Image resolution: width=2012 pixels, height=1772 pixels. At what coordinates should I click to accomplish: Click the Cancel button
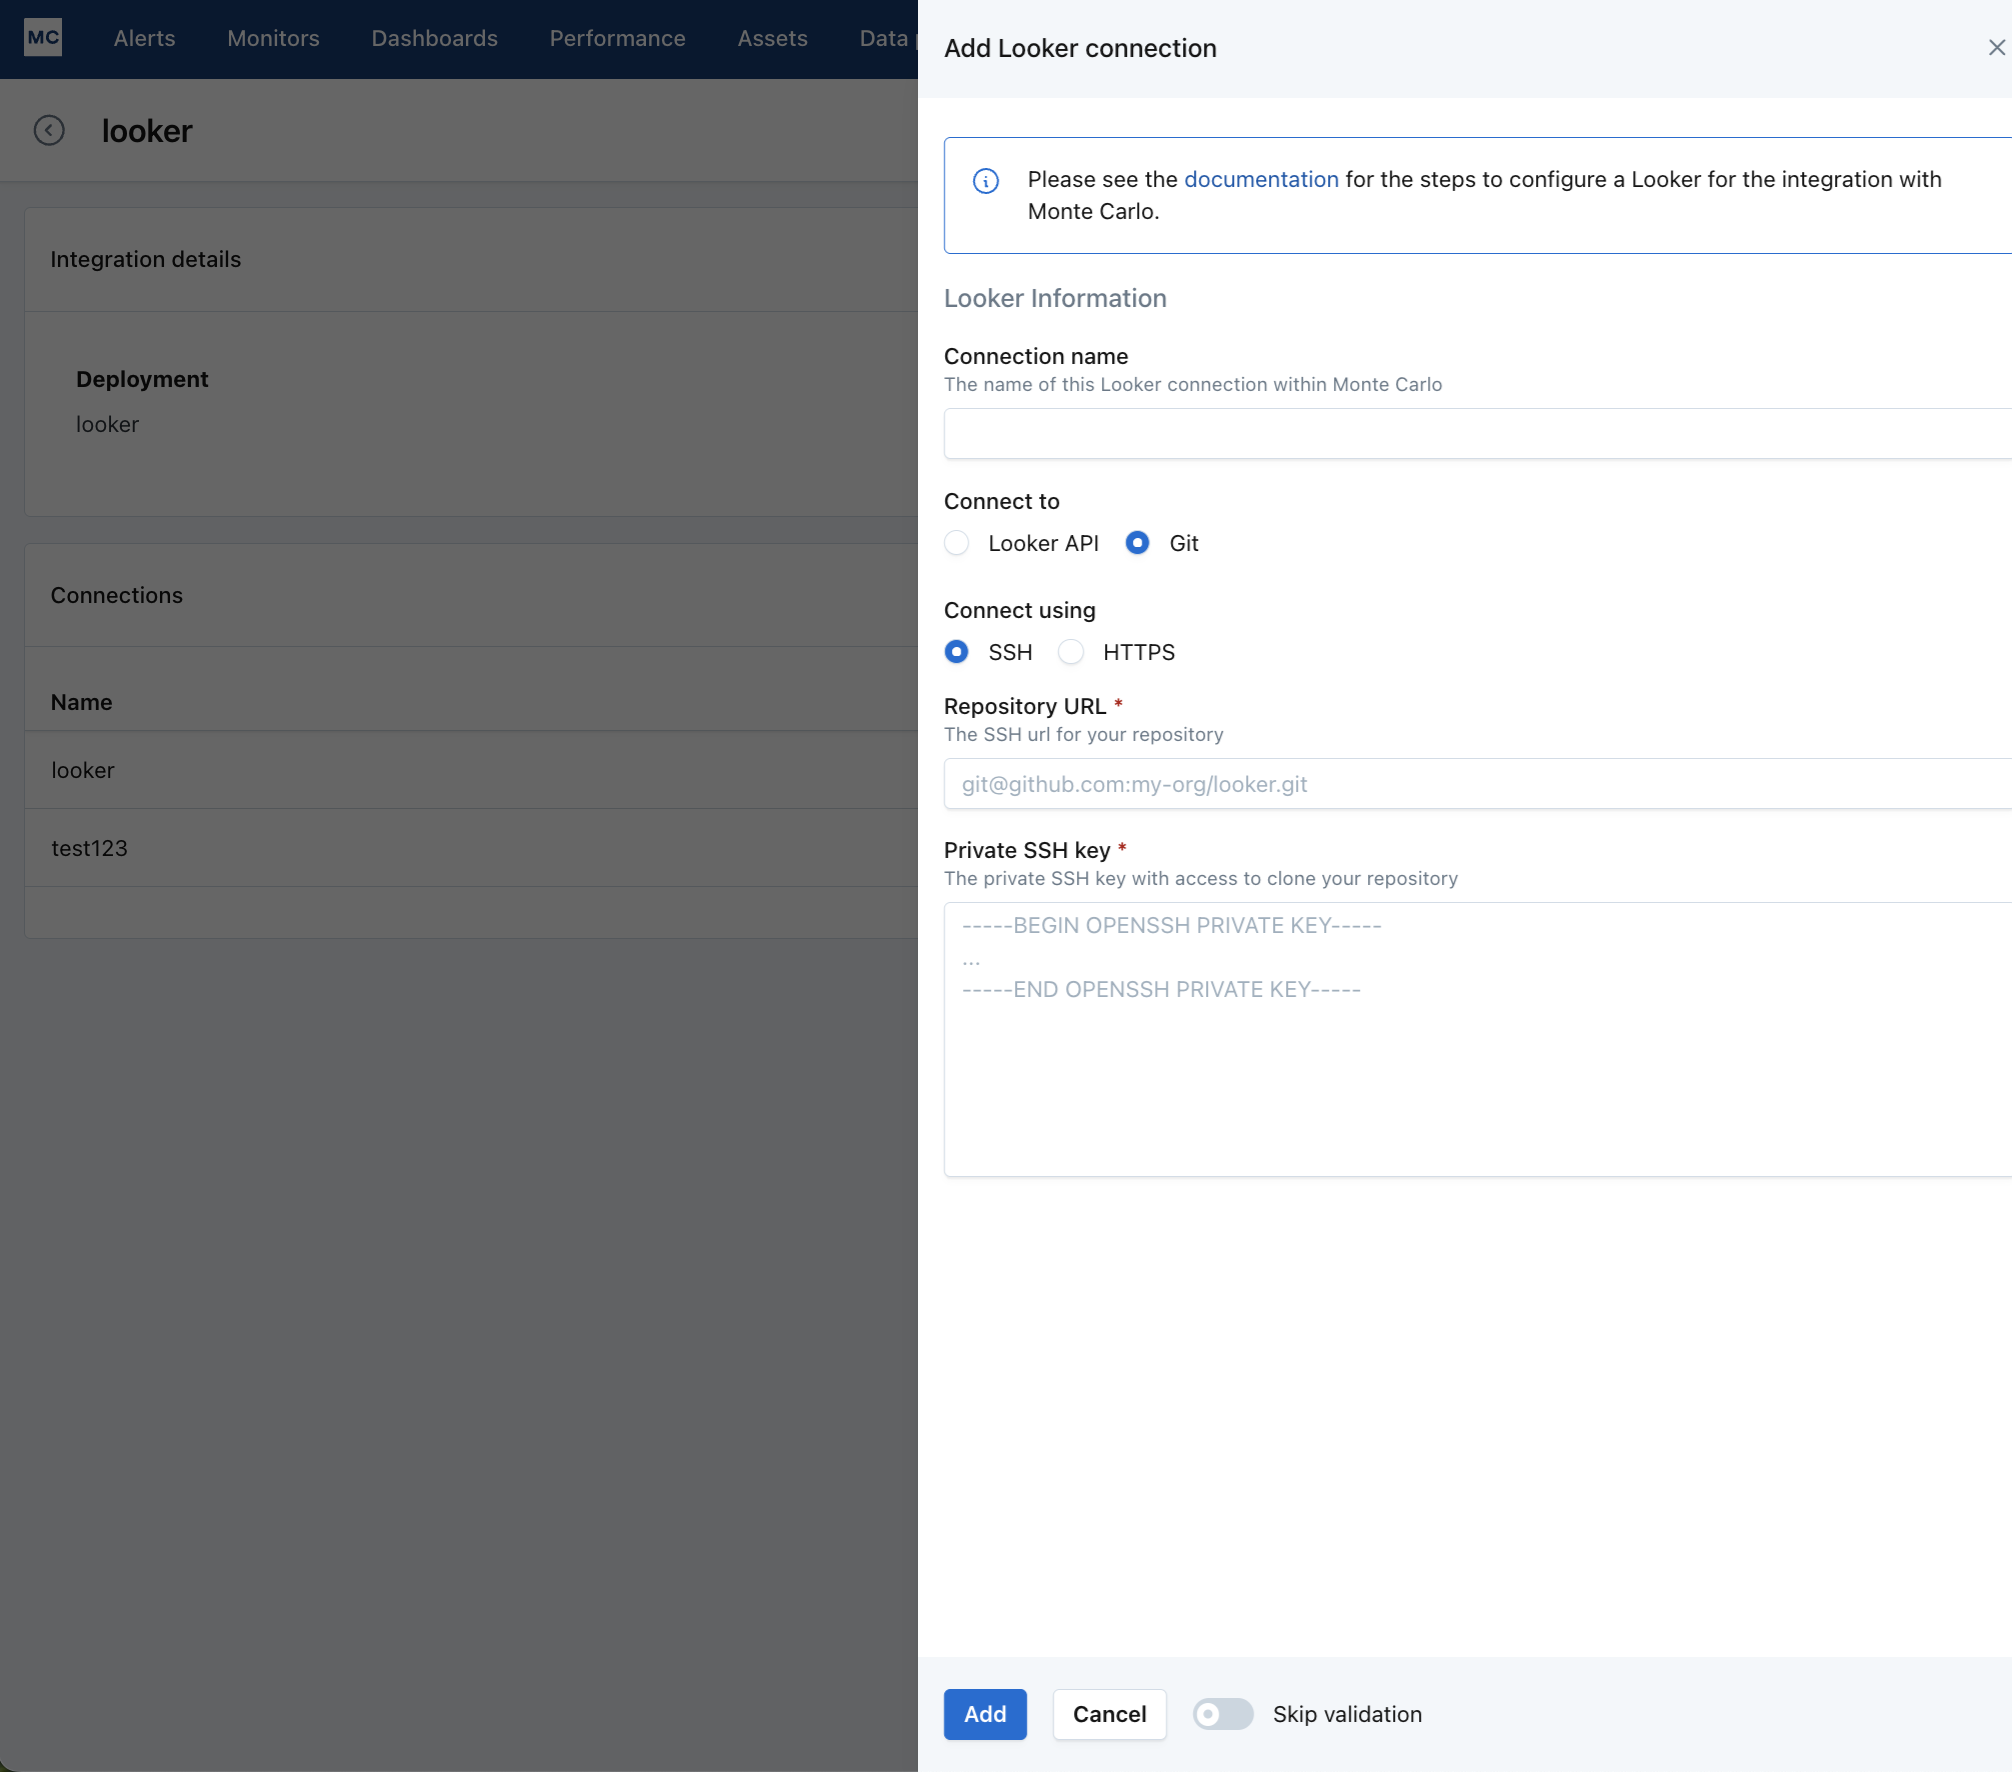coord(1109,1714)
